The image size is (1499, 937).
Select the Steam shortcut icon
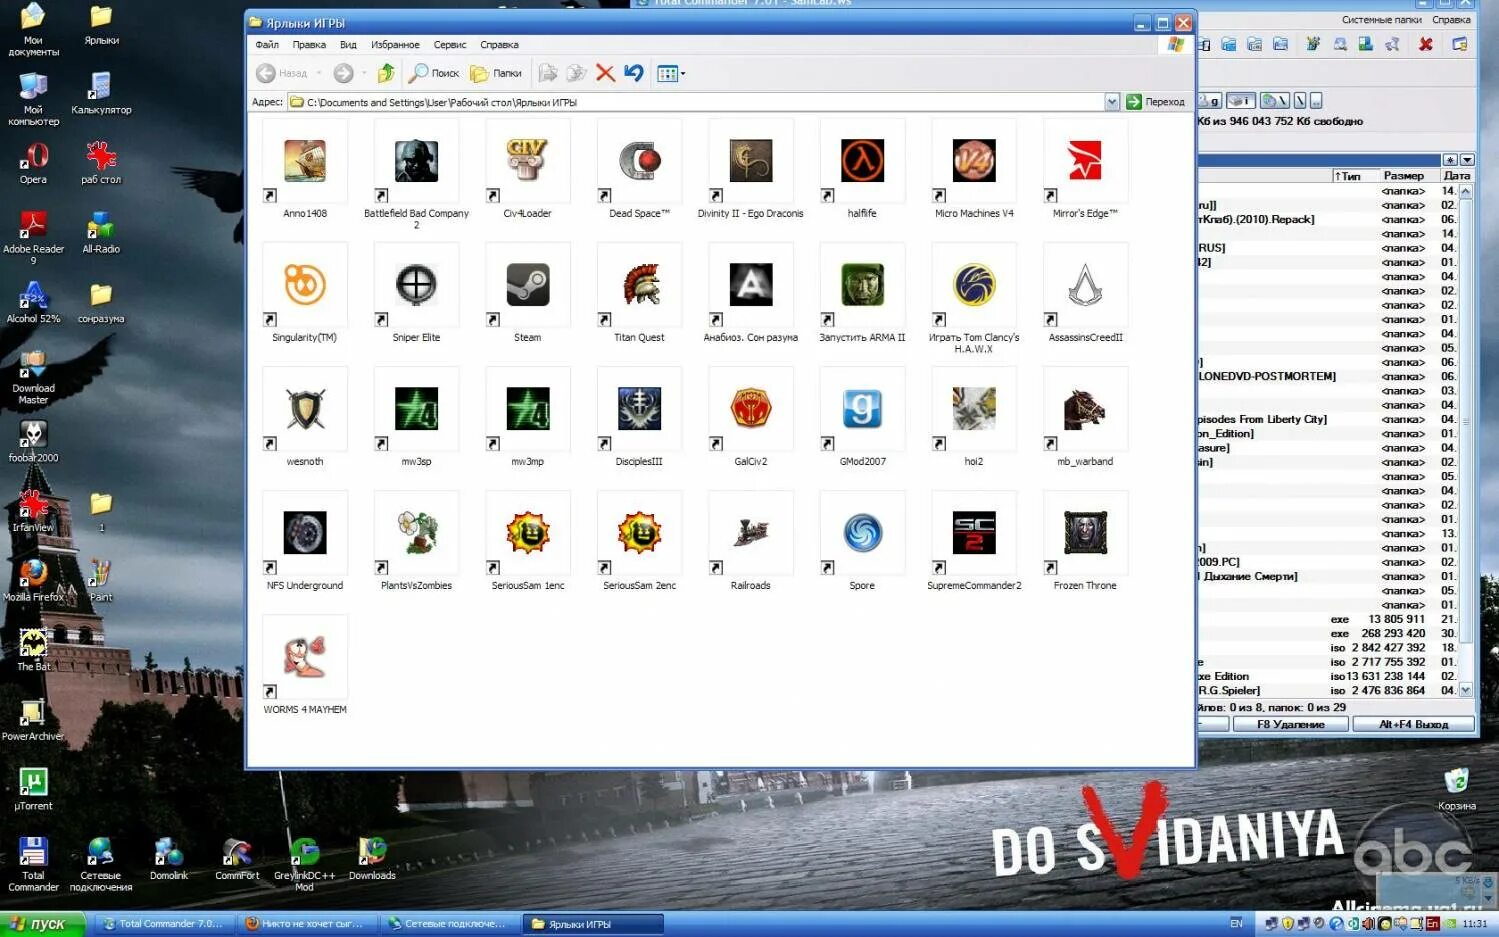click(527, 285)
